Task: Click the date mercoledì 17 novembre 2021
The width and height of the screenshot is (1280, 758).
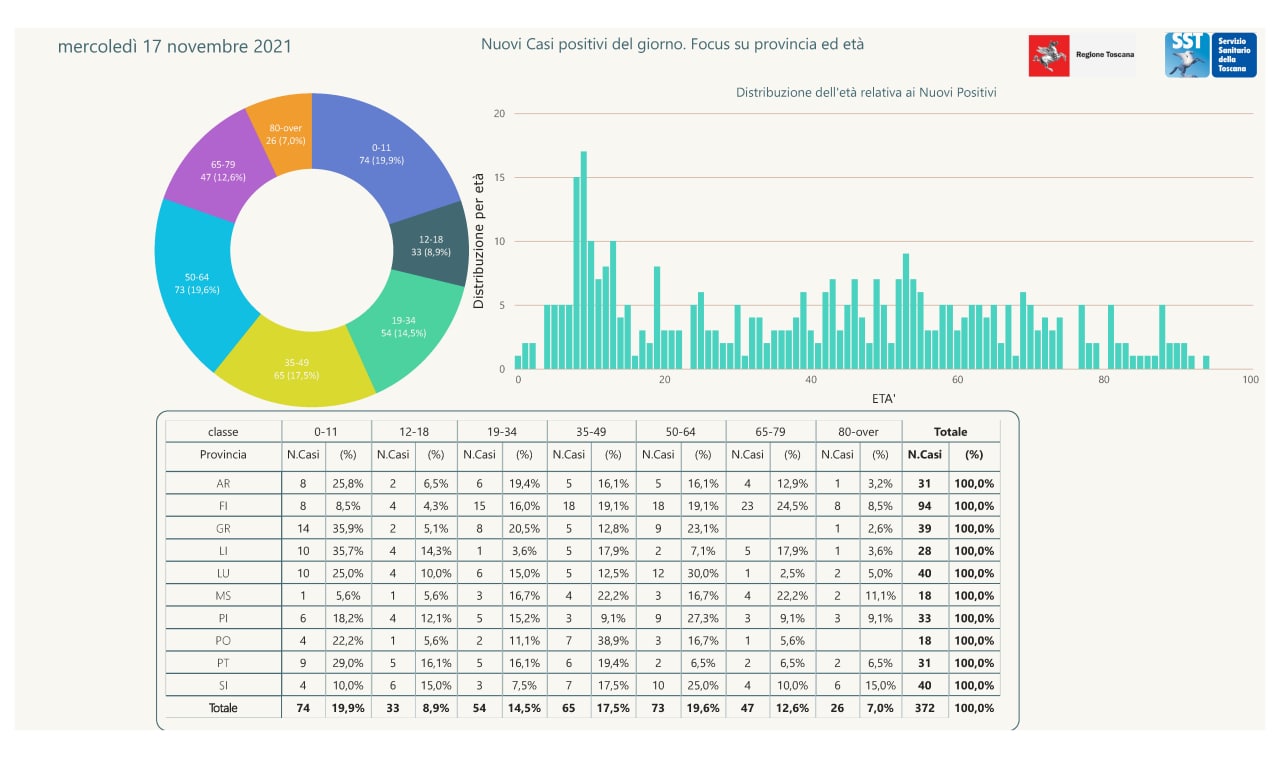Action: pyautogui.click(x=175, y=46)
